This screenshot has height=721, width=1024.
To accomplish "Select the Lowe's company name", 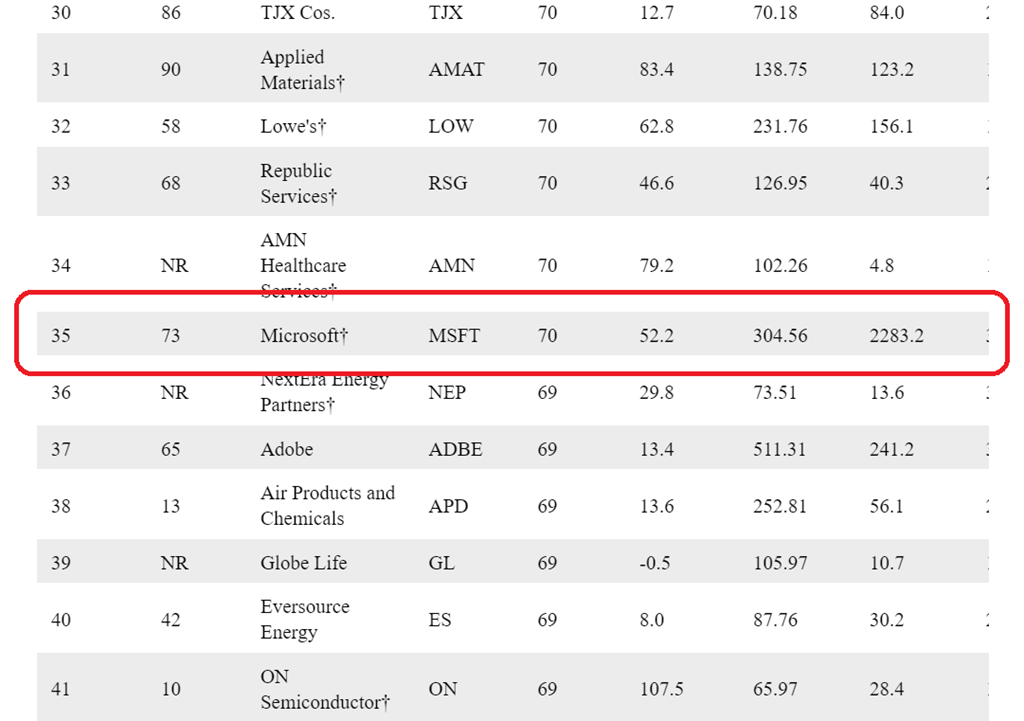I will point(297,126).
